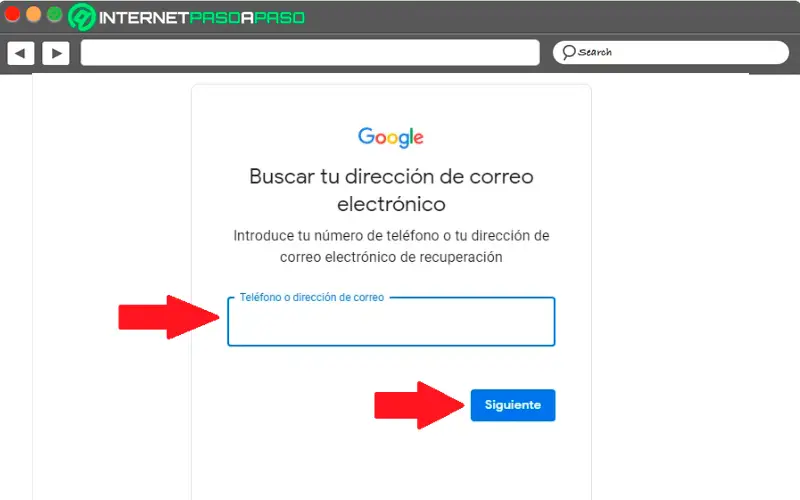Click the Google logo

[391, 137]
